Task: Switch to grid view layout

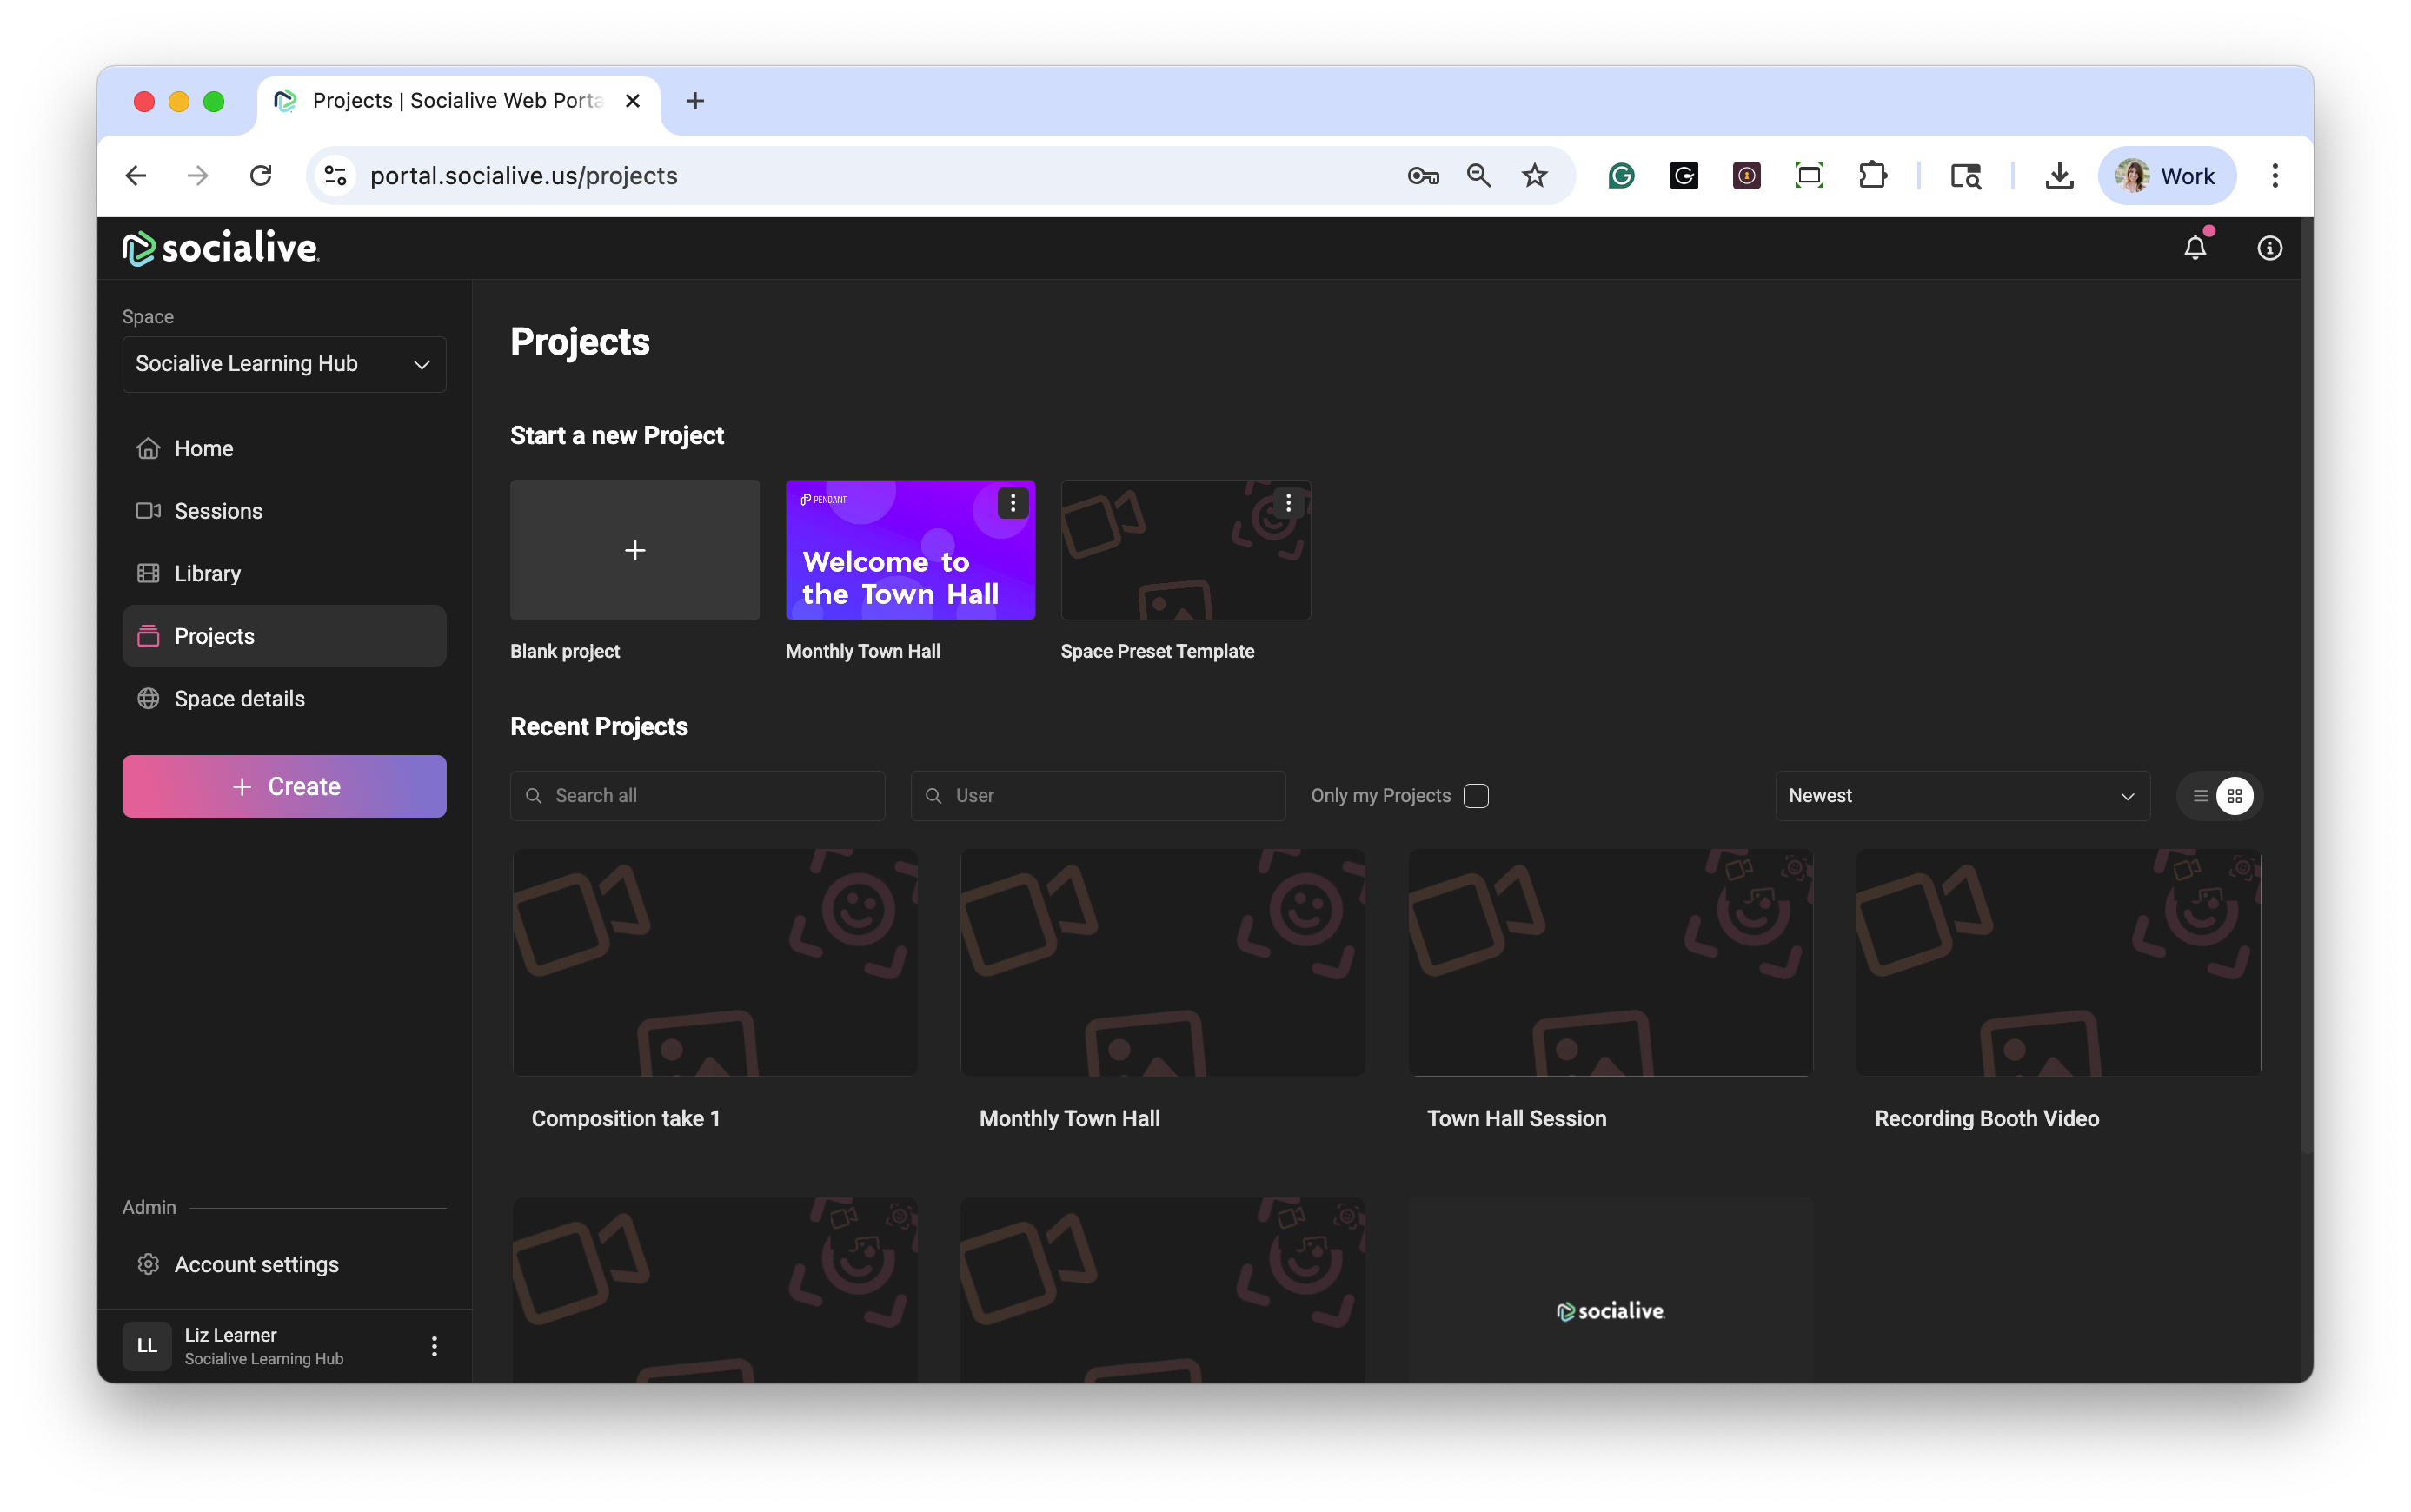Action: coord(2235,796)
